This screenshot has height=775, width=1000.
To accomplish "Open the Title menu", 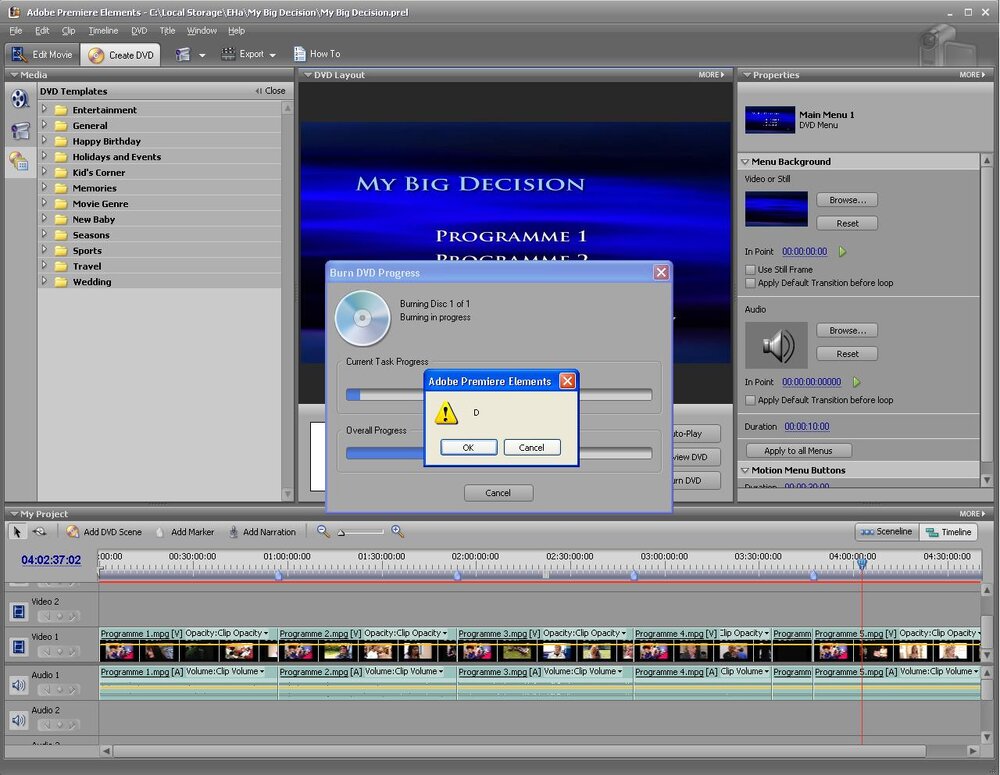I will pos(167,31).
